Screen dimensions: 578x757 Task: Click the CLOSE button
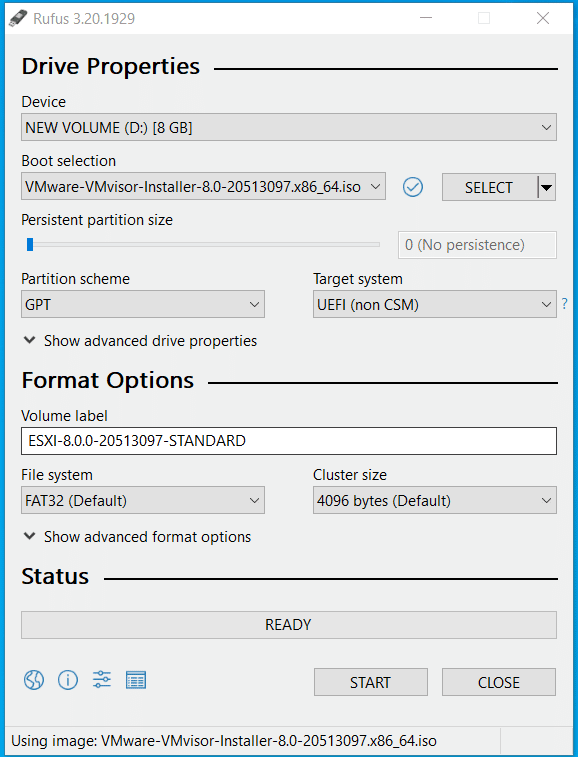pyautogui.click(x=499, y=682)
